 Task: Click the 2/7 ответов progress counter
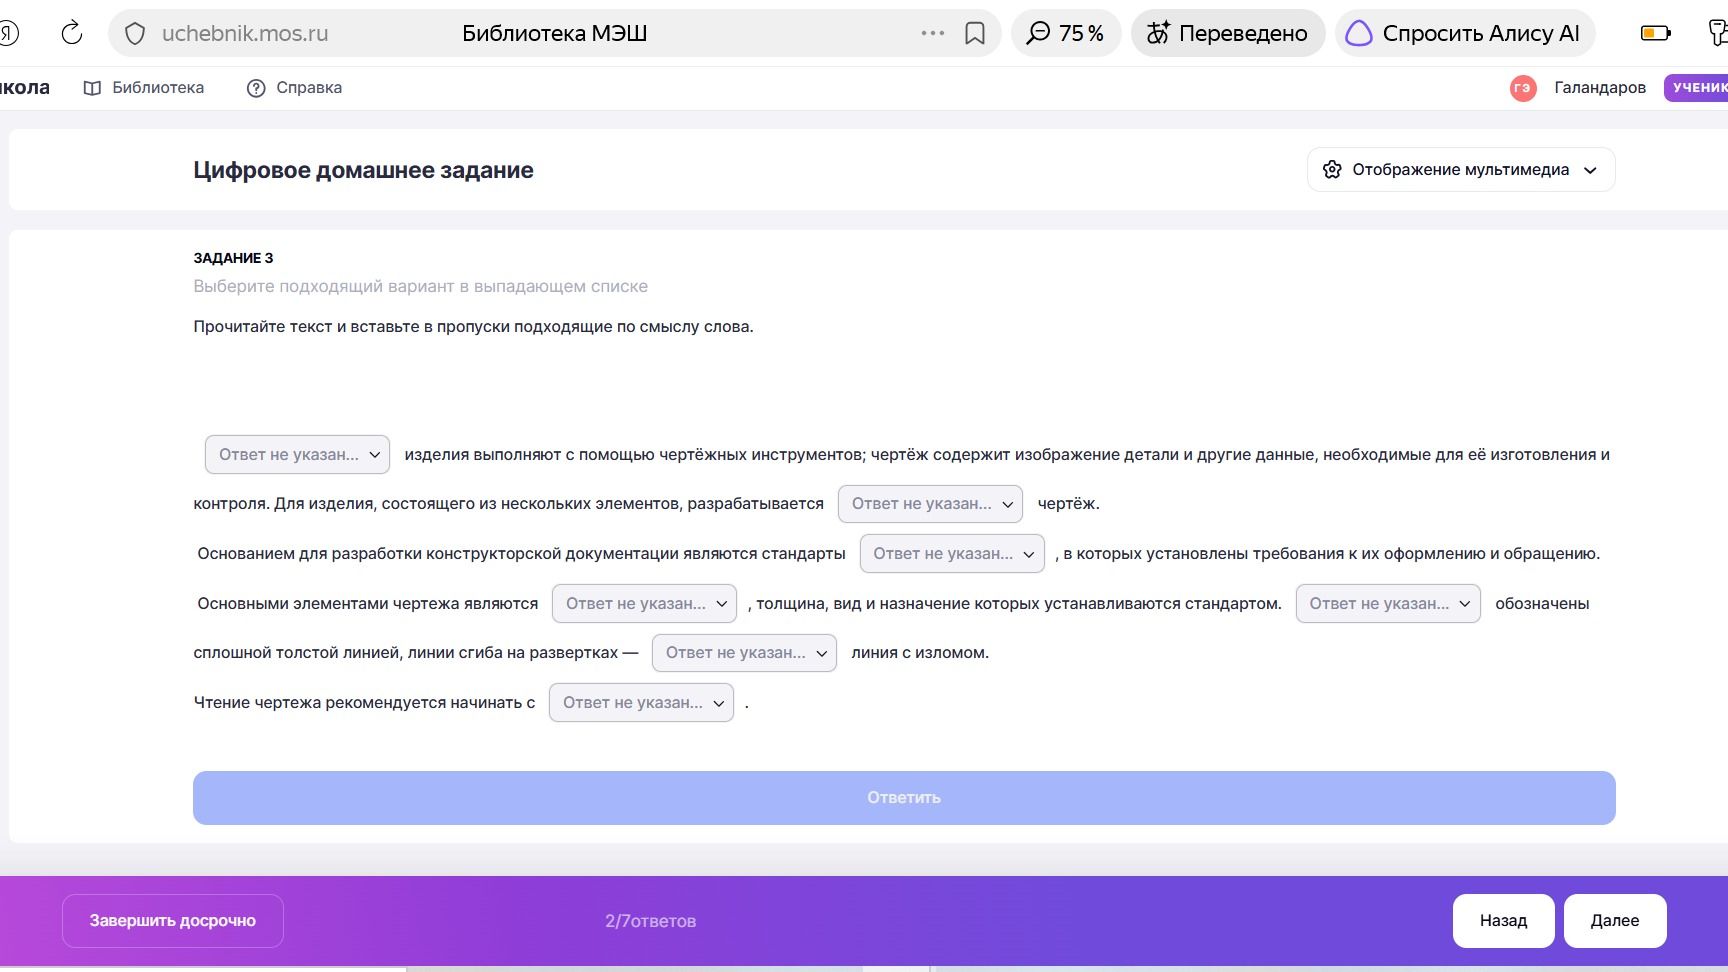coord(650,921)
